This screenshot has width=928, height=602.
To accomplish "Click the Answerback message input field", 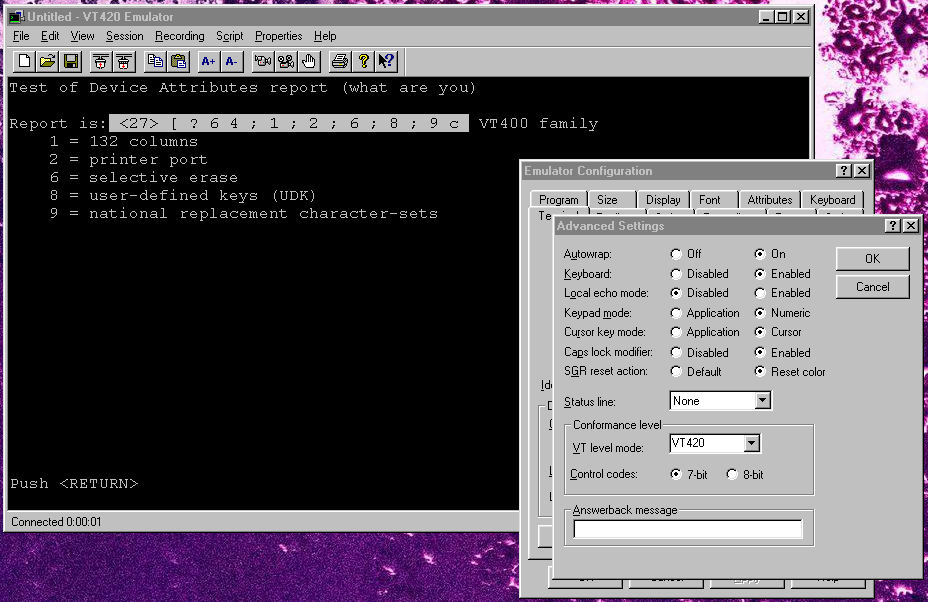I will tap(688, 529).
